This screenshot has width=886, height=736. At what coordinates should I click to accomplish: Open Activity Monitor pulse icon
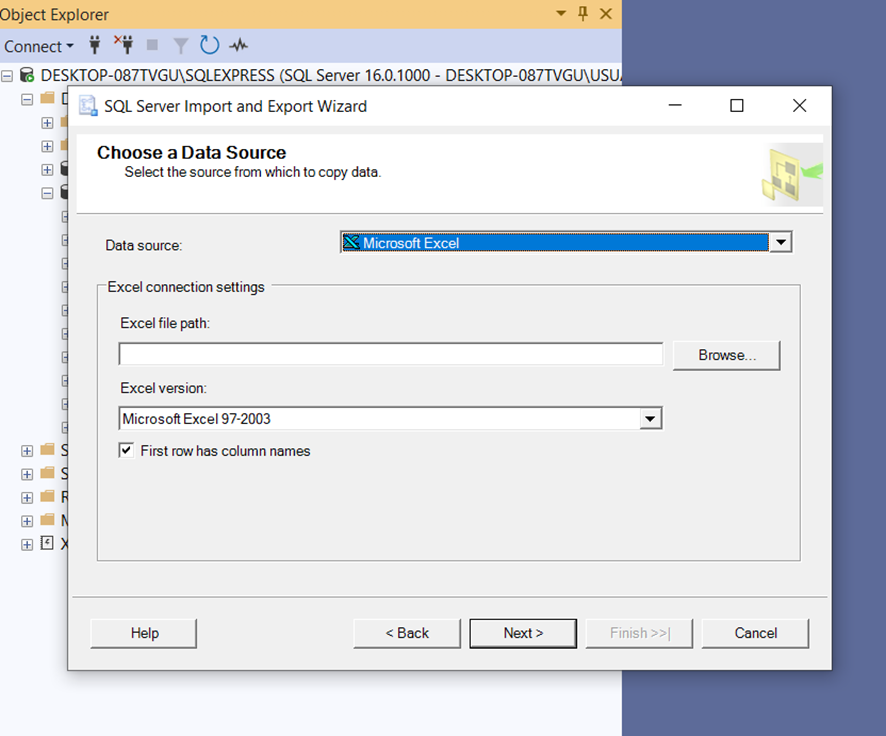click(238, 45)
